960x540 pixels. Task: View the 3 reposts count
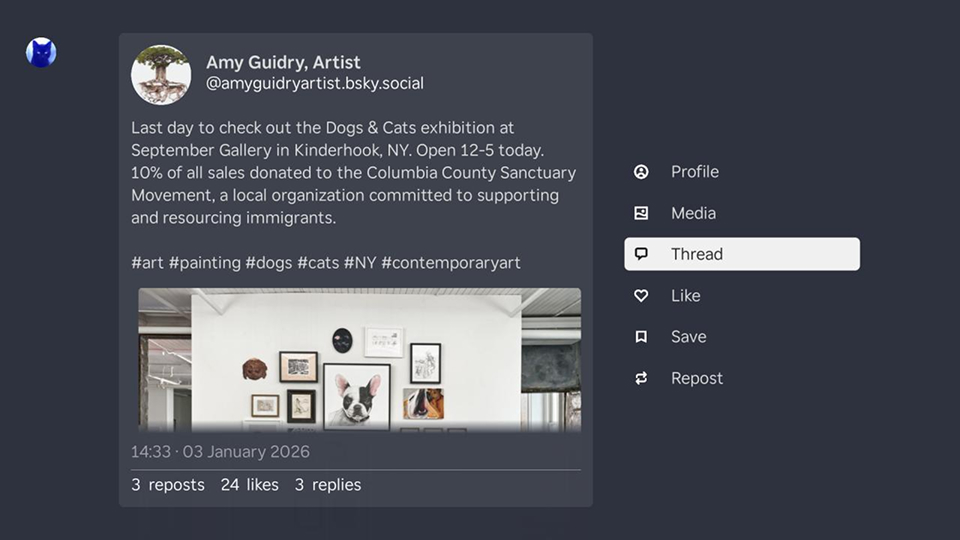168,485
